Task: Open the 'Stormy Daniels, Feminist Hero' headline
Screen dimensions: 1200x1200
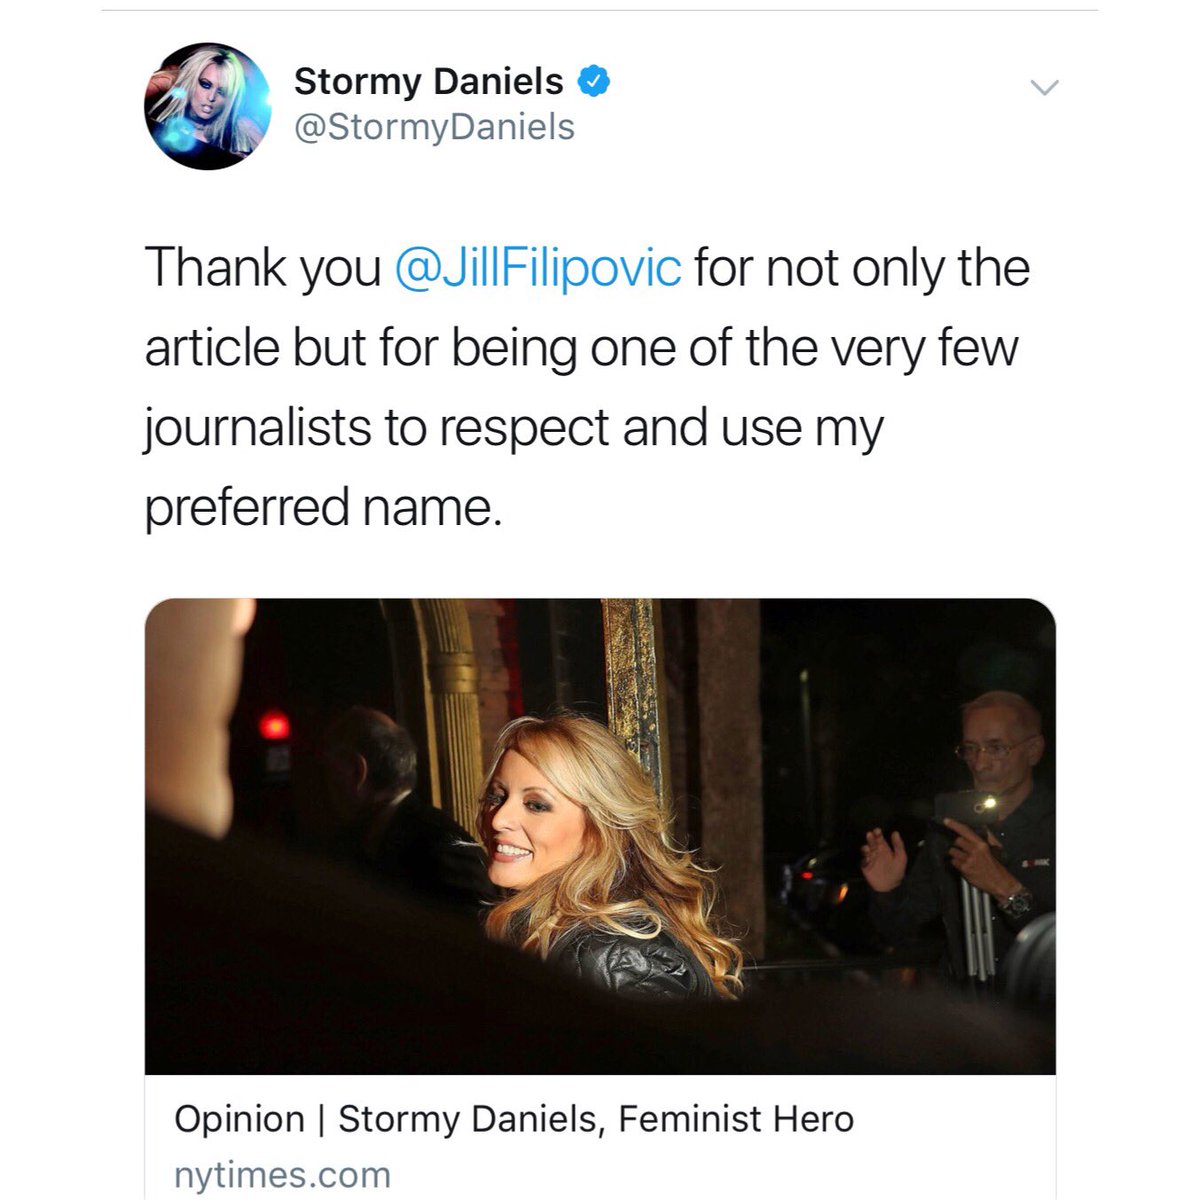Action: click(x=596, y=1119)
